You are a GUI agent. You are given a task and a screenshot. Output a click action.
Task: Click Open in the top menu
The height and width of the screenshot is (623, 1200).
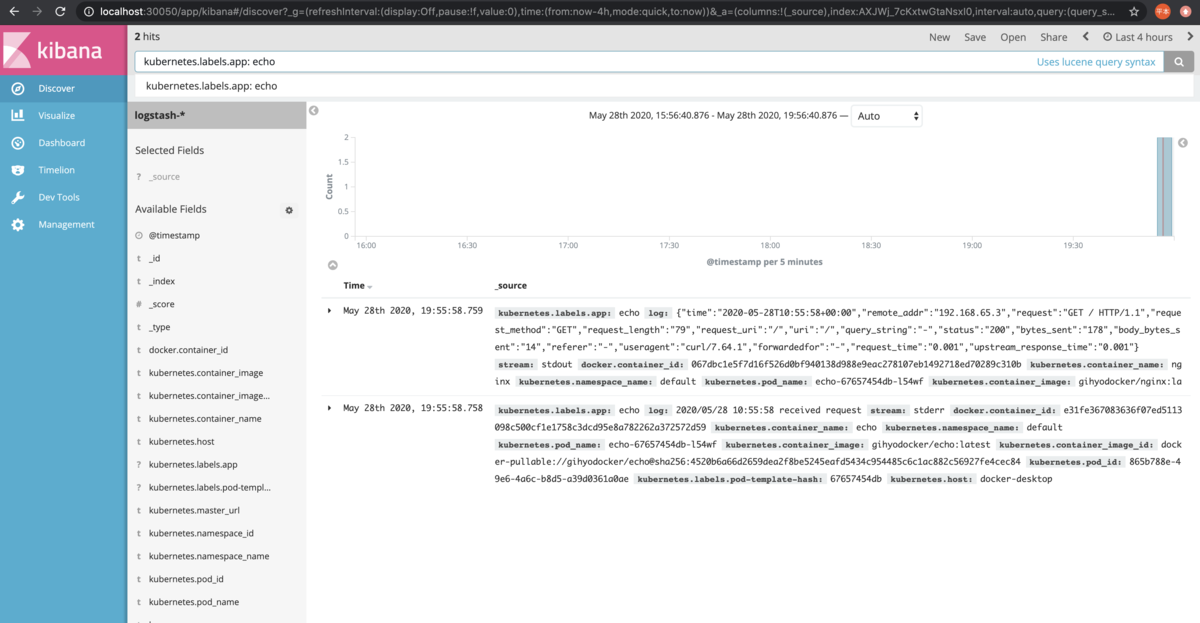(1013, 37)
